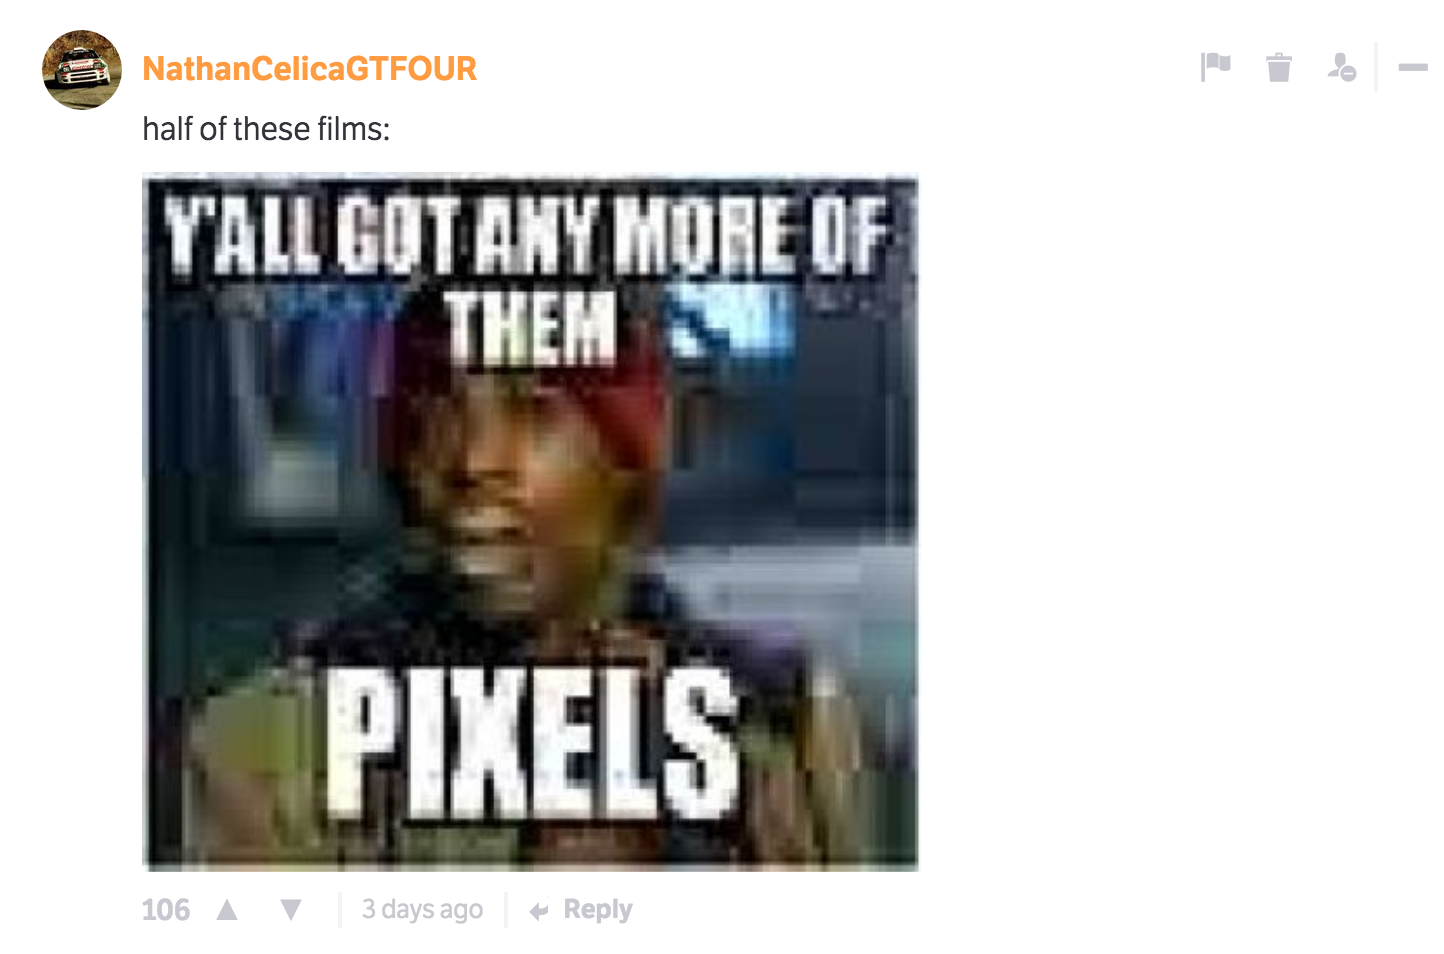Open the pixelated meme image
Image resolution: width=1444 pixels, height=954 pixels.
530,522
